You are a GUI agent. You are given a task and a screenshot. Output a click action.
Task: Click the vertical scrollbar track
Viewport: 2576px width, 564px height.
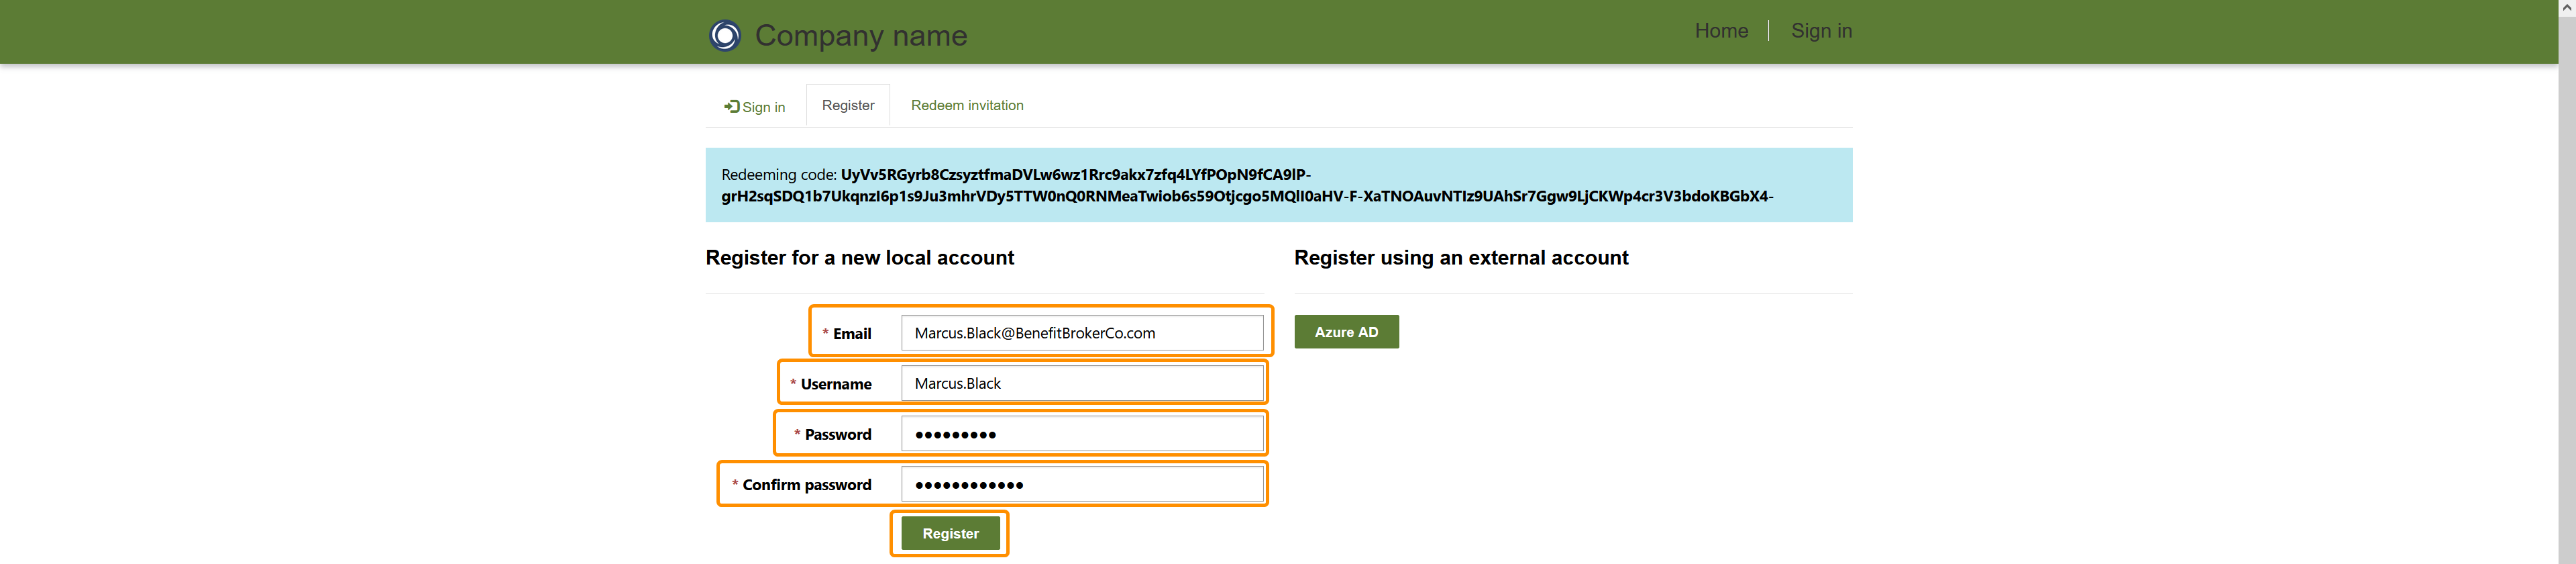click(x=2566, y=300)
